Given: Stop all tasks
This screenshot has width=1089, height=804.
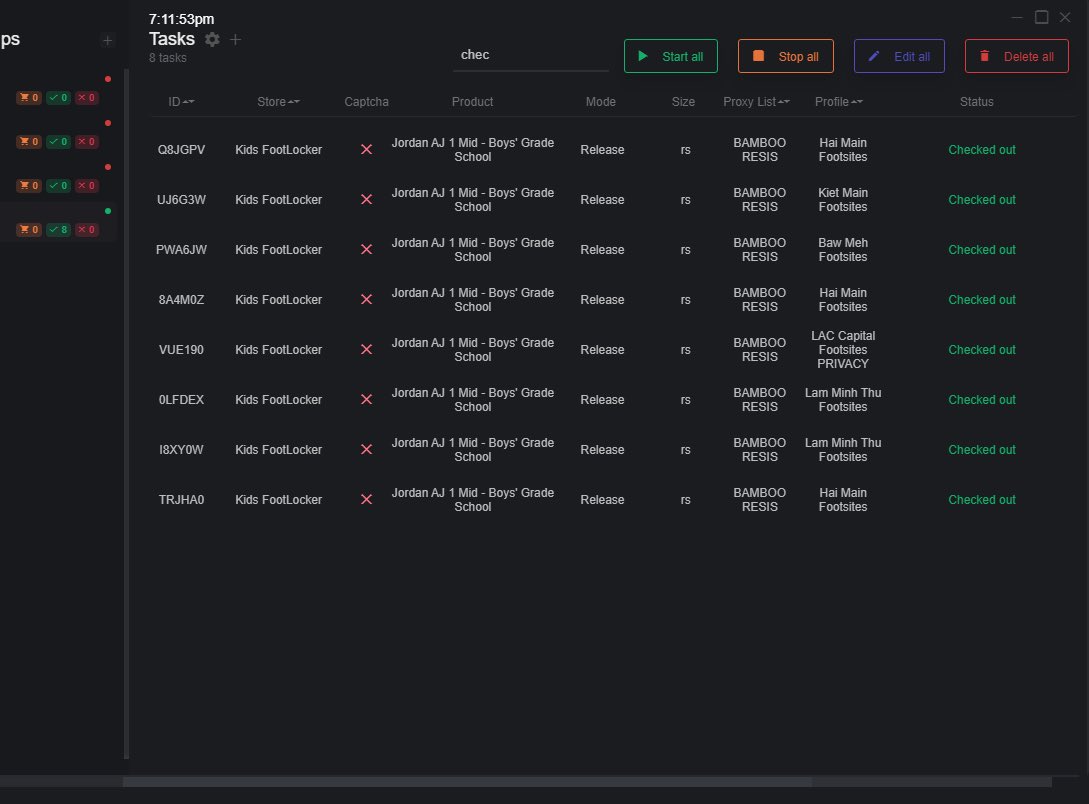Looking at the screenshot, I should [x=785, y=56].
